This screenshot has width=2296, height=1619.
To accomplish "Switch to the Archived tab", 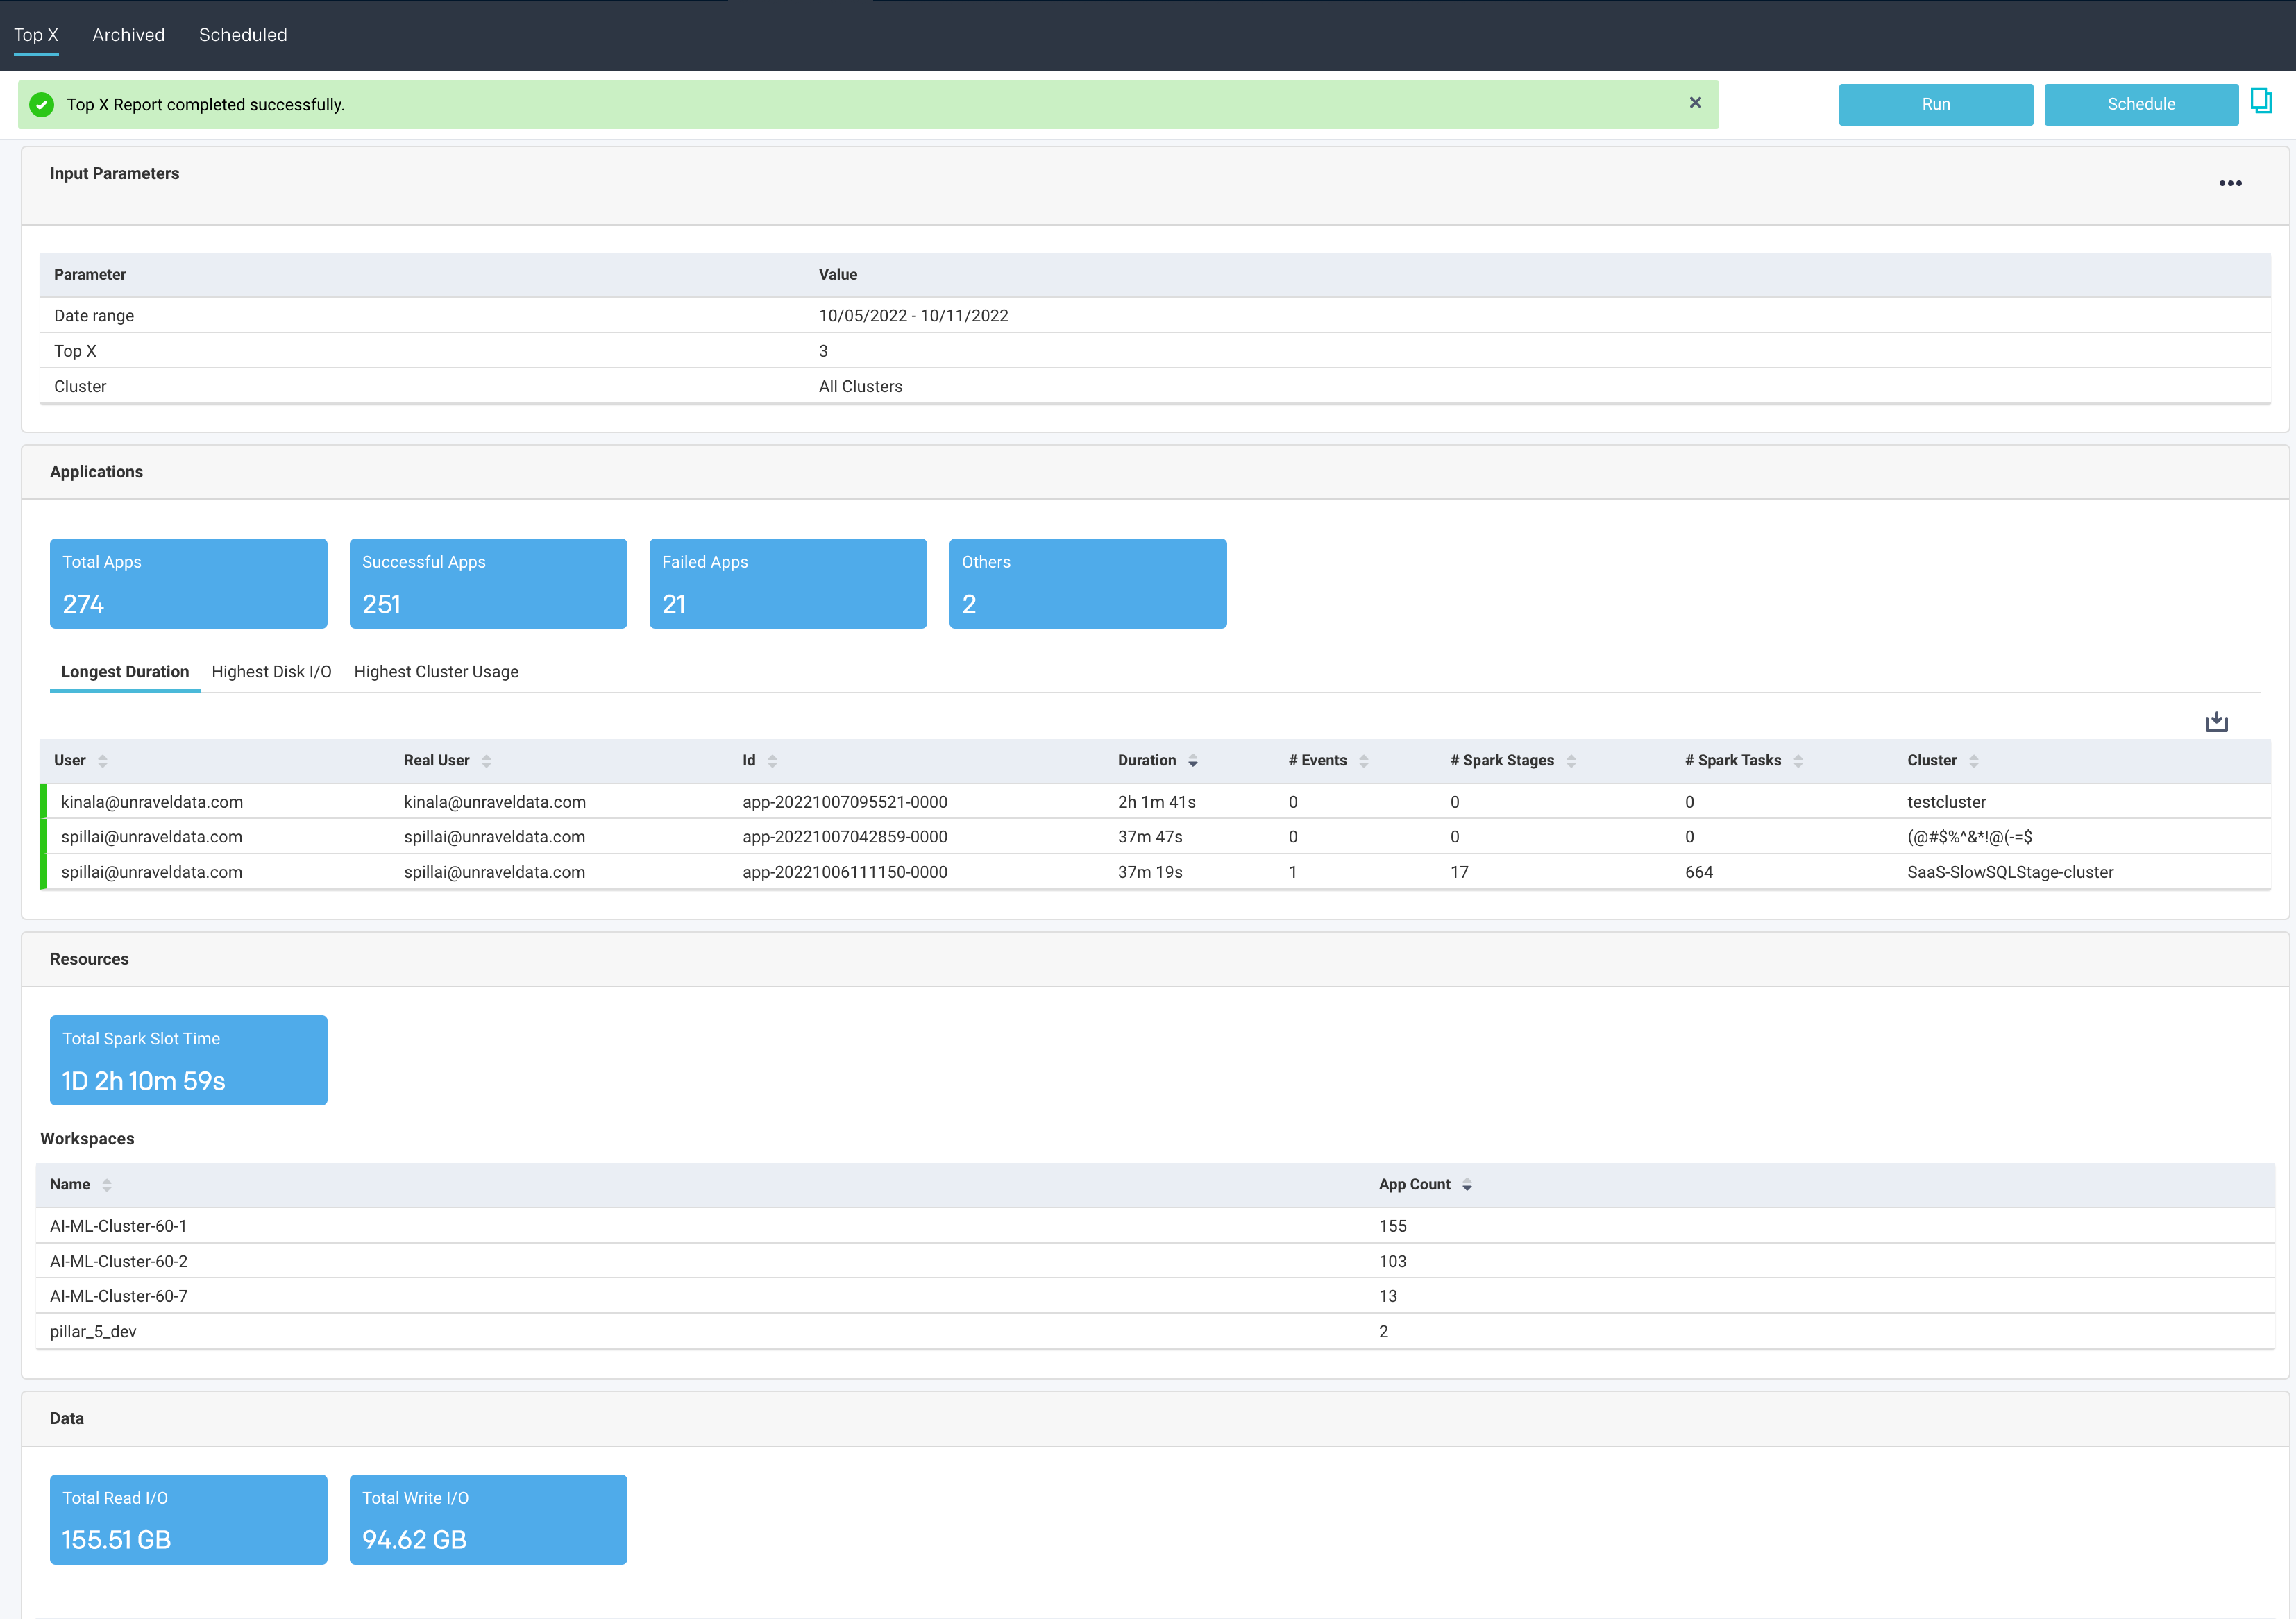I will [x=128, y=34].
